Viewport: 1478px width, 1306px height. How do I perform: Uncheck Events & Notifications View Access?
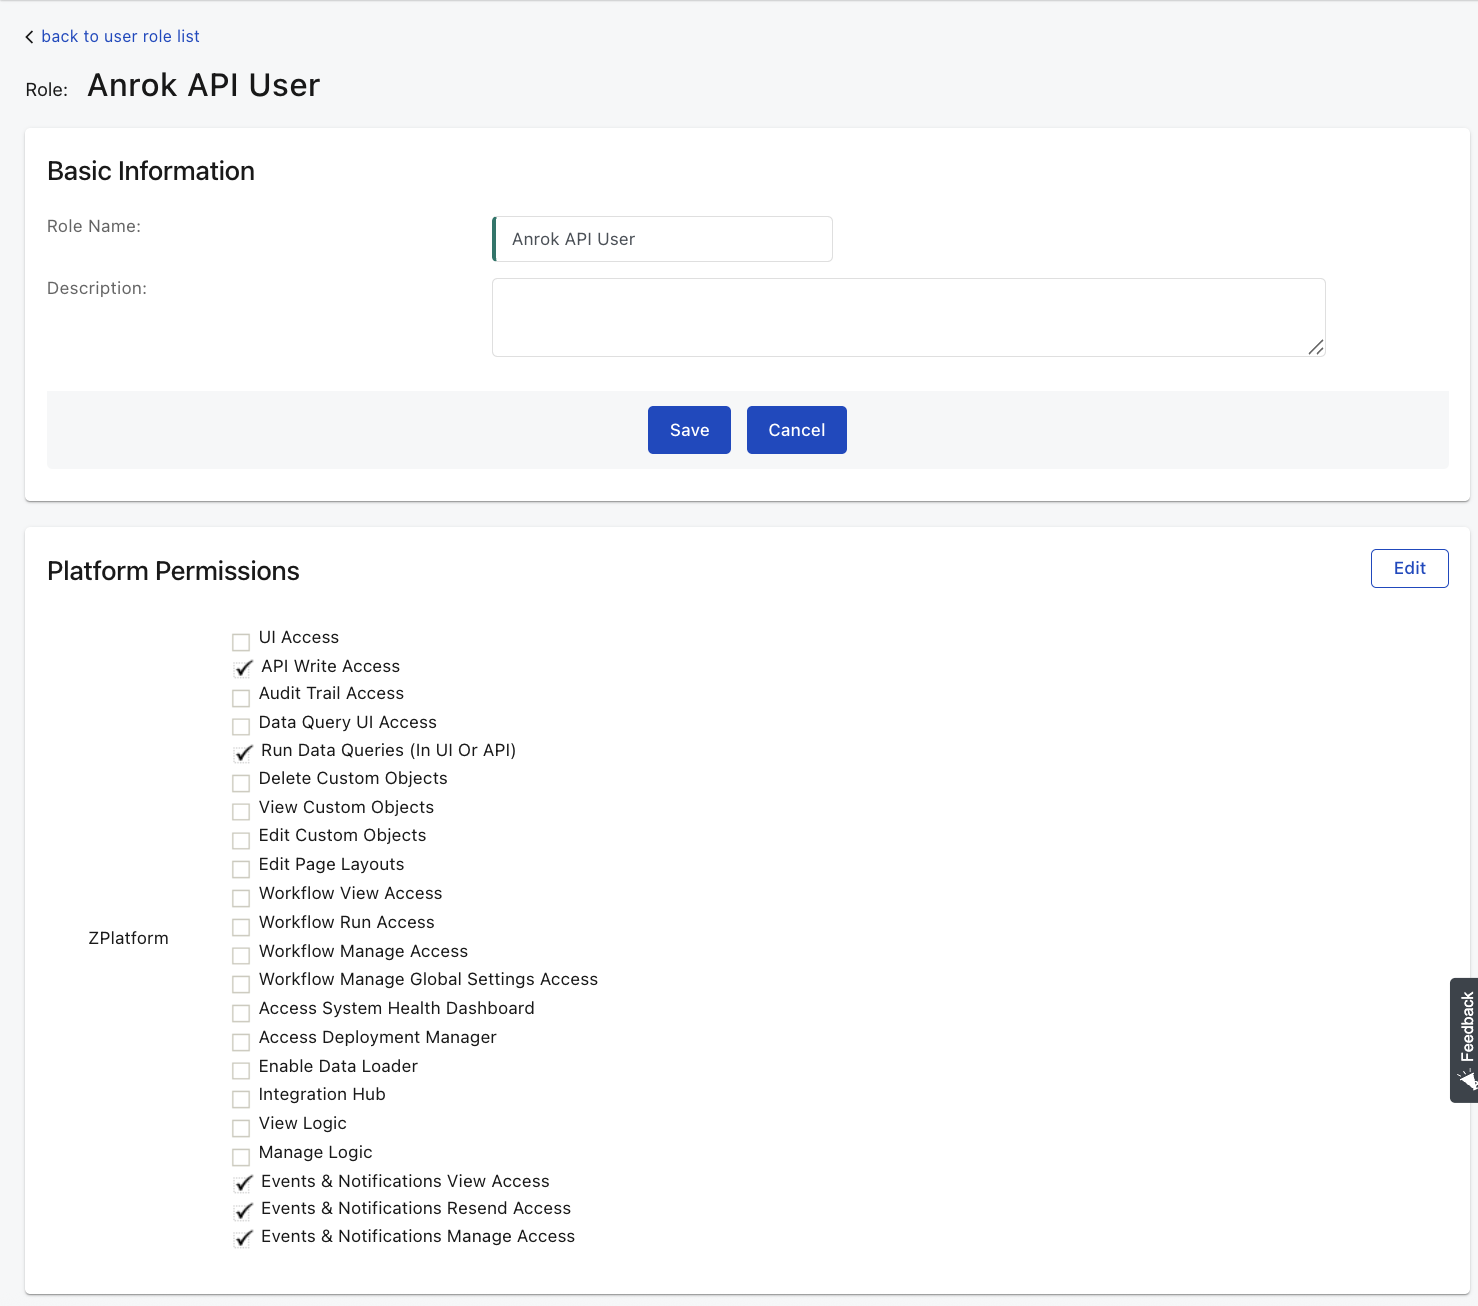[x=243, y=1184]
